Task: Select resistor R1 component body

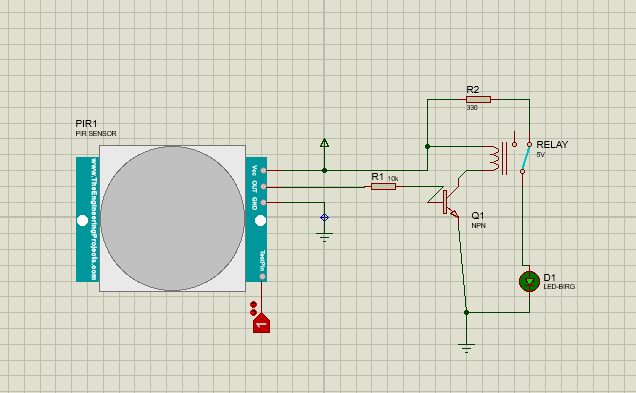Action: [383, 187]
